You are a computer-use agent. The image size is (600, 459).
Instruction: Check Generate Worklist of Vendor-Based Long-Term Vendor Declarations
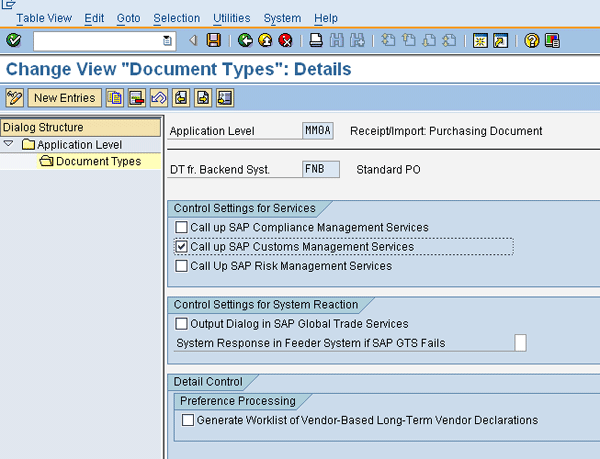point(188,420)
